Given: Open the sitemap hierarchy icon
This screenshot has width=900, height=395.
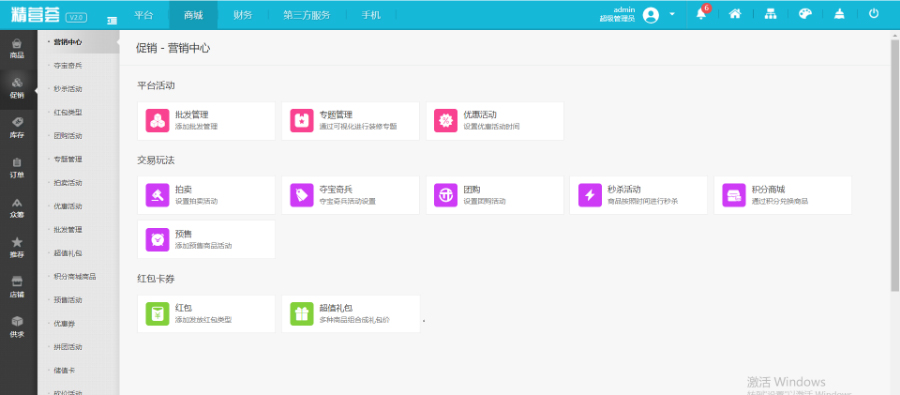Looking at the screenshot, I should 770,14.
